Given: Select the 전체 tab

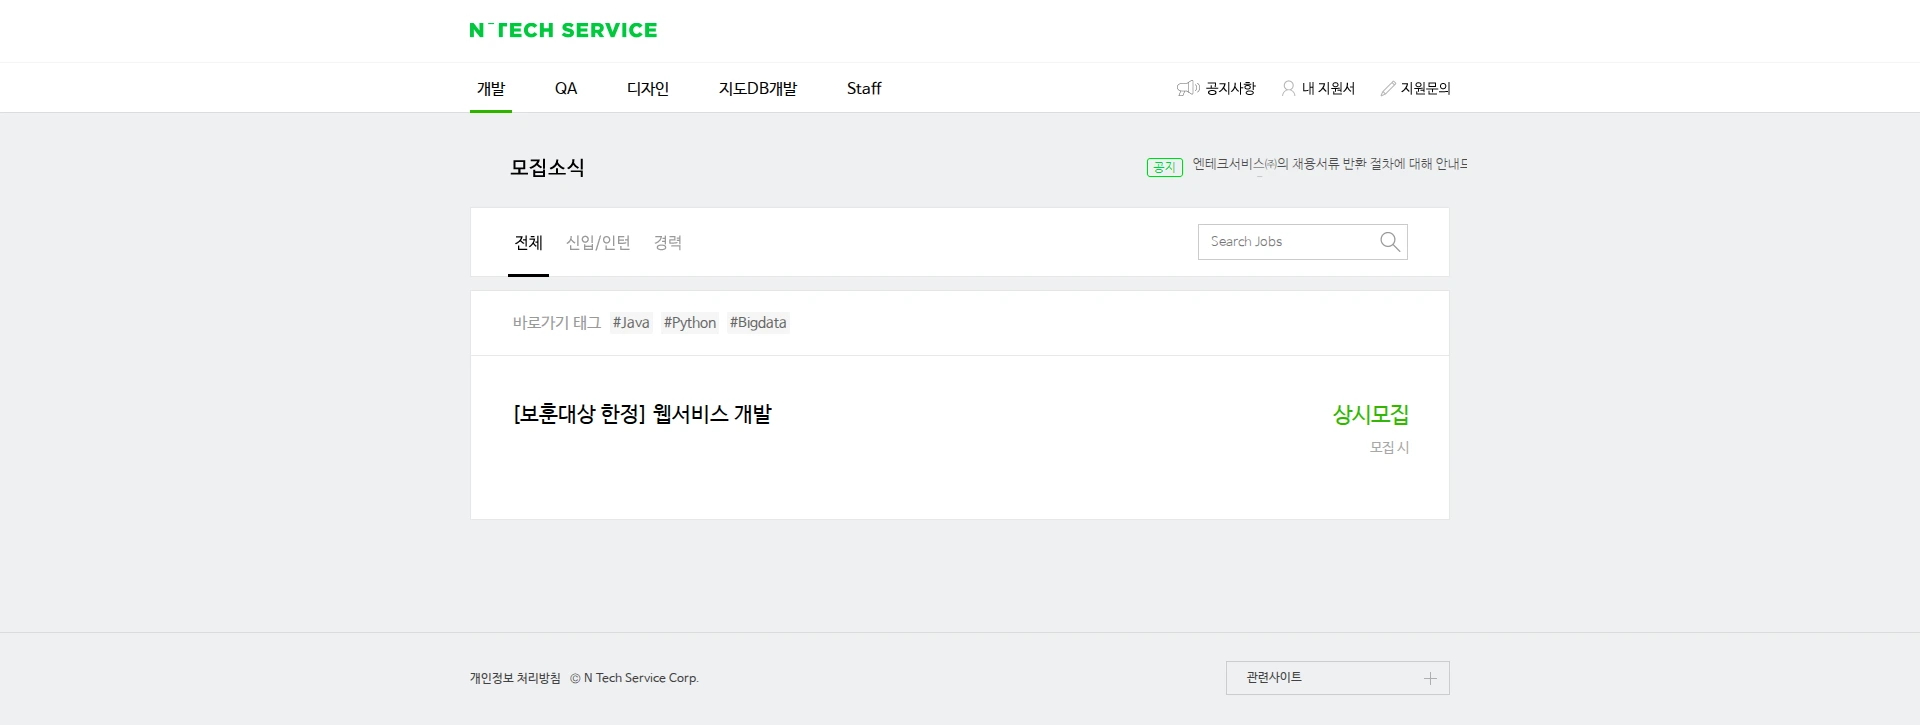Looking at the screenshot, I should pos(528,242).
